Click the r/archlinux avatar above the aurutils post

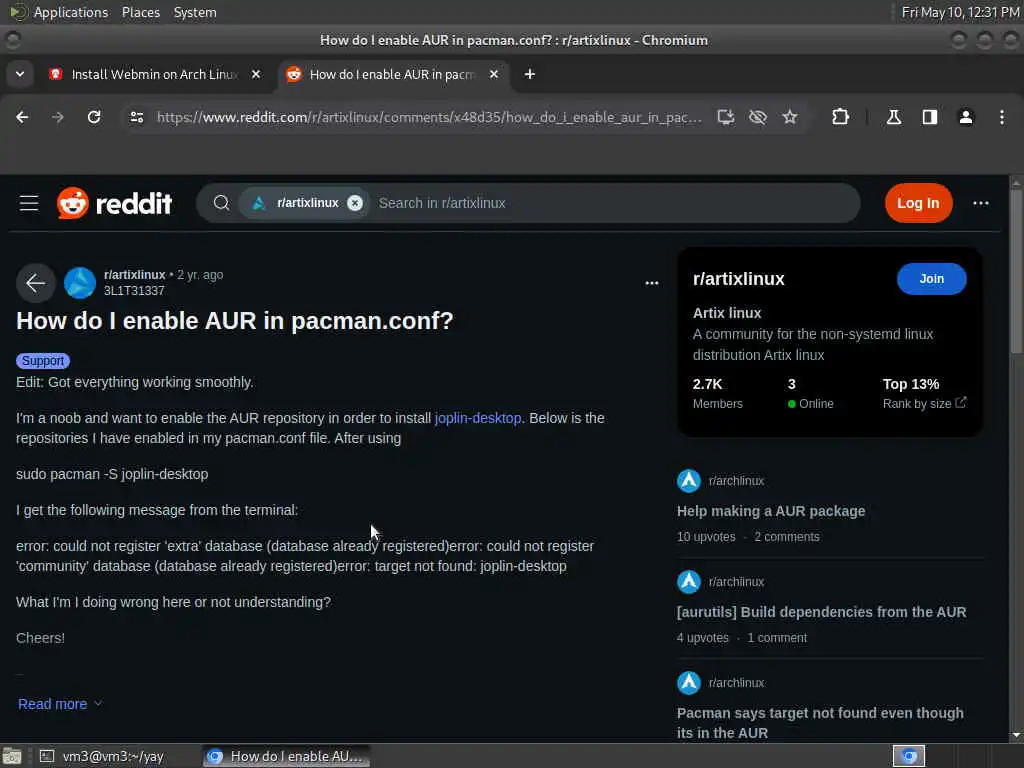point(688,582)
